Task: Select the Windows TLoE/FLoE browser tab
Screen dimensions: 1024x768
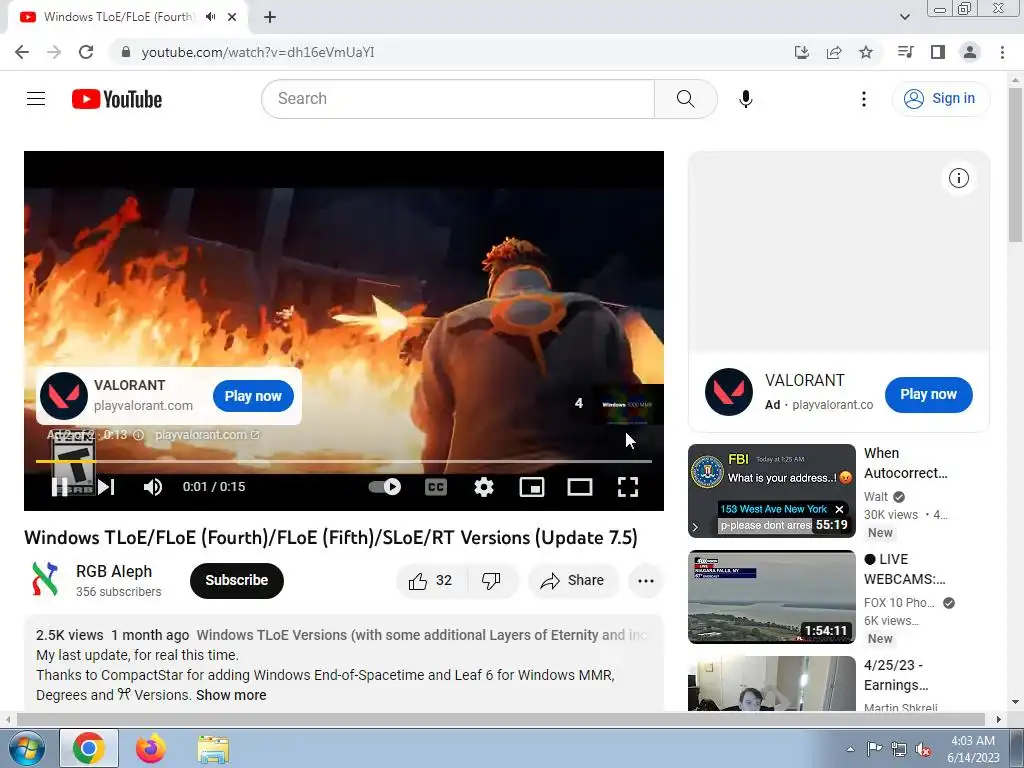Action: point(128,17)
